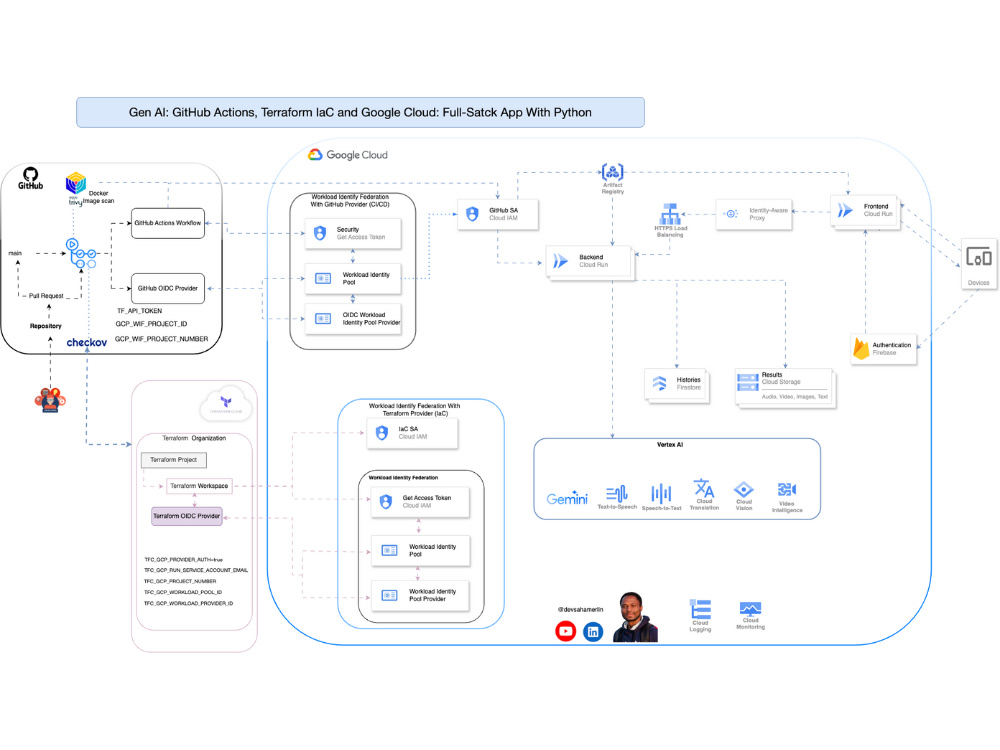Viewport: 1000px width, 750px height.
Task: Click the 'TFC_GCP_RUN_SERVICE_ACCOUNT_EMAIL' text
Action: [196, 570]
